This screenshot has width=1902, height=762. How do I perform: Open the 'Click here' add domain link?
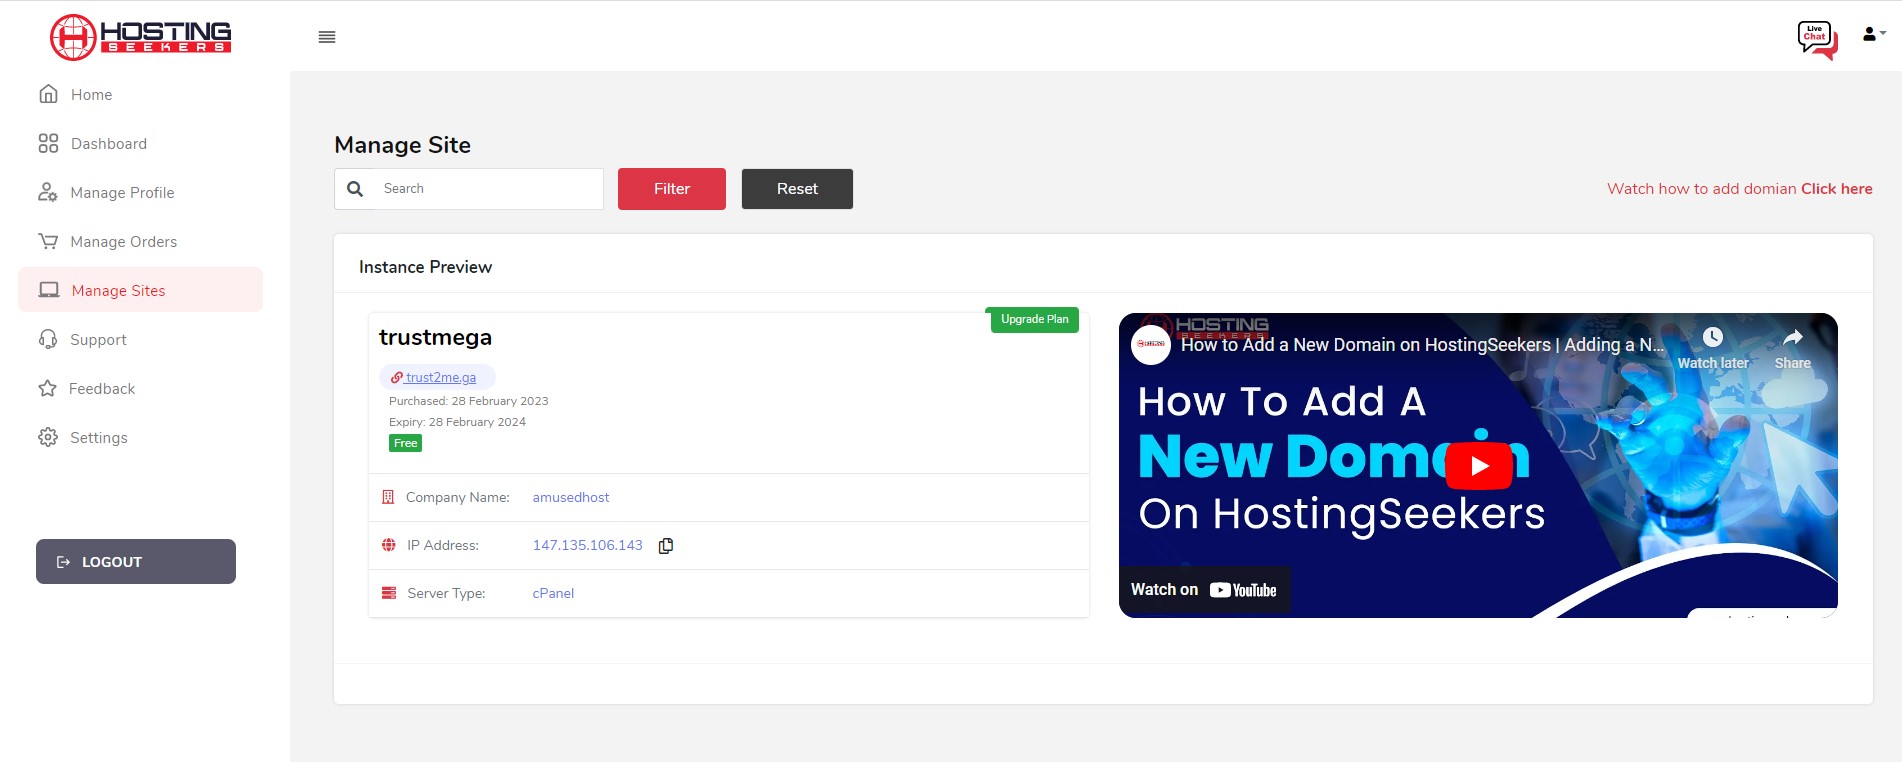pyautogui.click(x=1836, y=189)
